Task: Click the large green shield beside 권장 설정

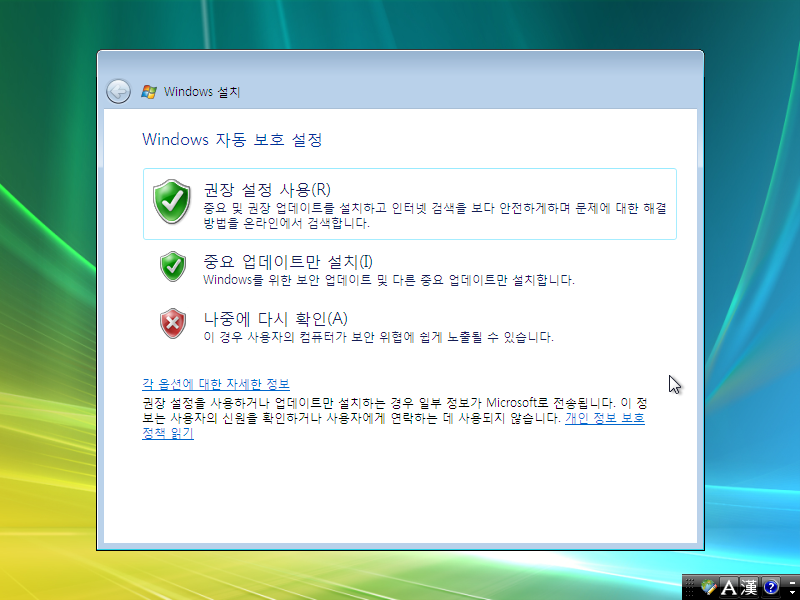Action: pos(172,201)
